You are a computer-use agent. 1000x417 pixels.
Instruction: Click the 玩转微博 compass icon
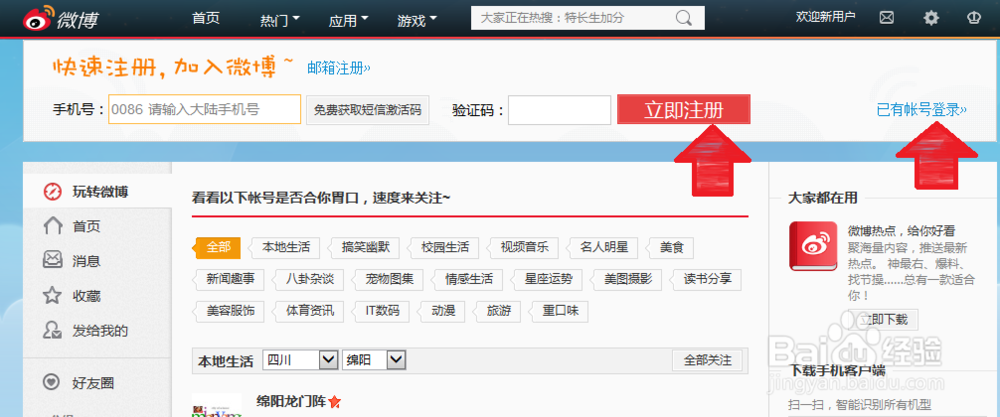click(52, 191)
